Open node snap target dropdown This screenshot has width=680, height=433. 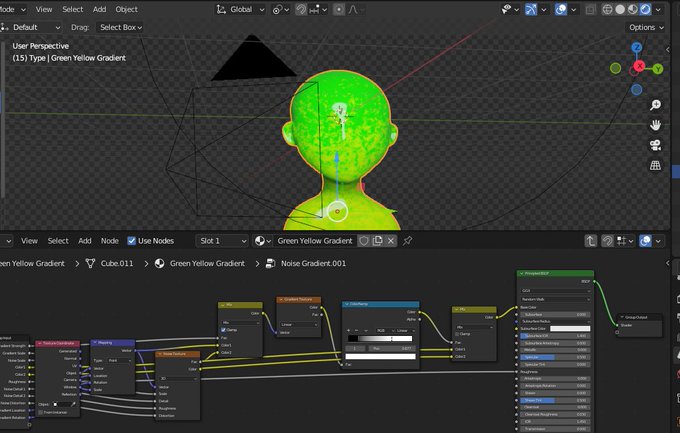coord(625,241)
